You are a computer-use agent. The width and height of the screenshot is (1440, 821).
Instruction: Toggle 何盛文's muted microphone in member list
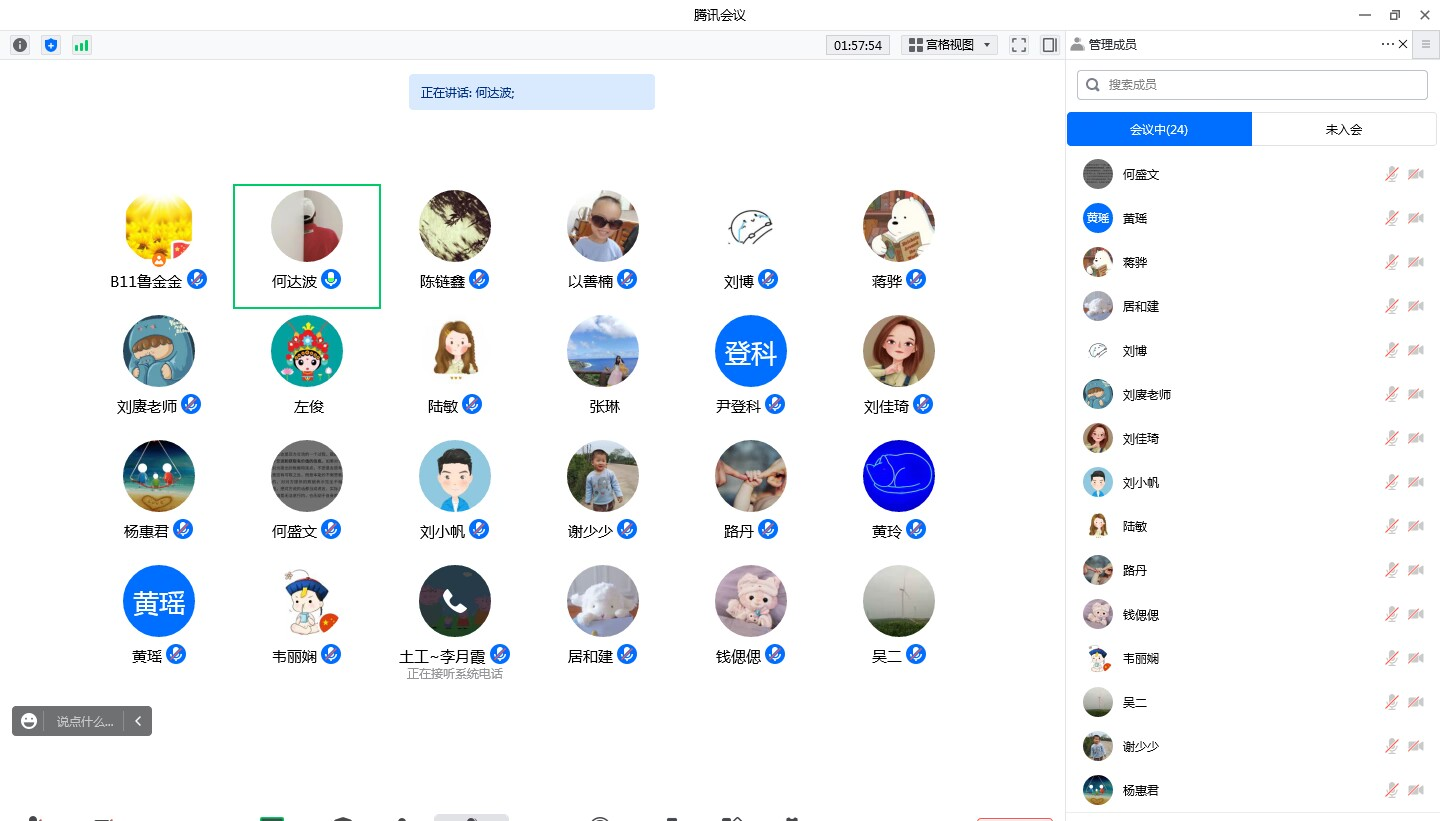pyautogui.click(x=1391, y=174)
